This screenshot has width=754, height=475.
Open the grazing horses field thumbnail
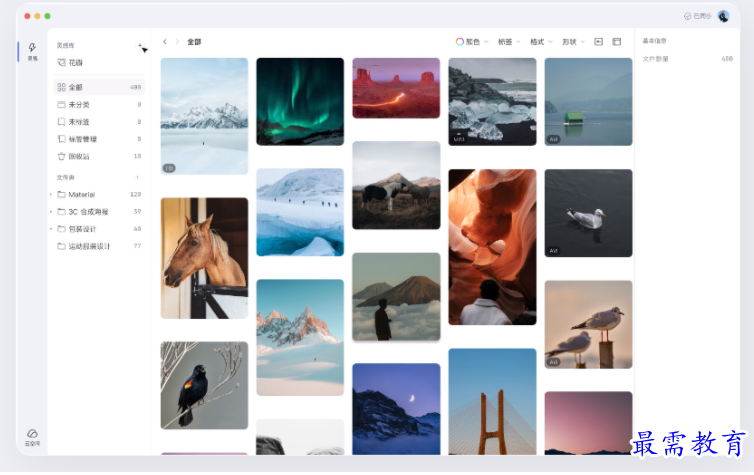396,185
